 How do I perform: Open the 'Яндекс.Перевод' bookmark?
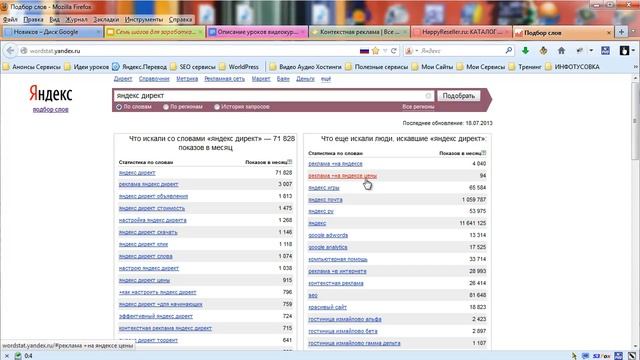(x=140, y=67)
